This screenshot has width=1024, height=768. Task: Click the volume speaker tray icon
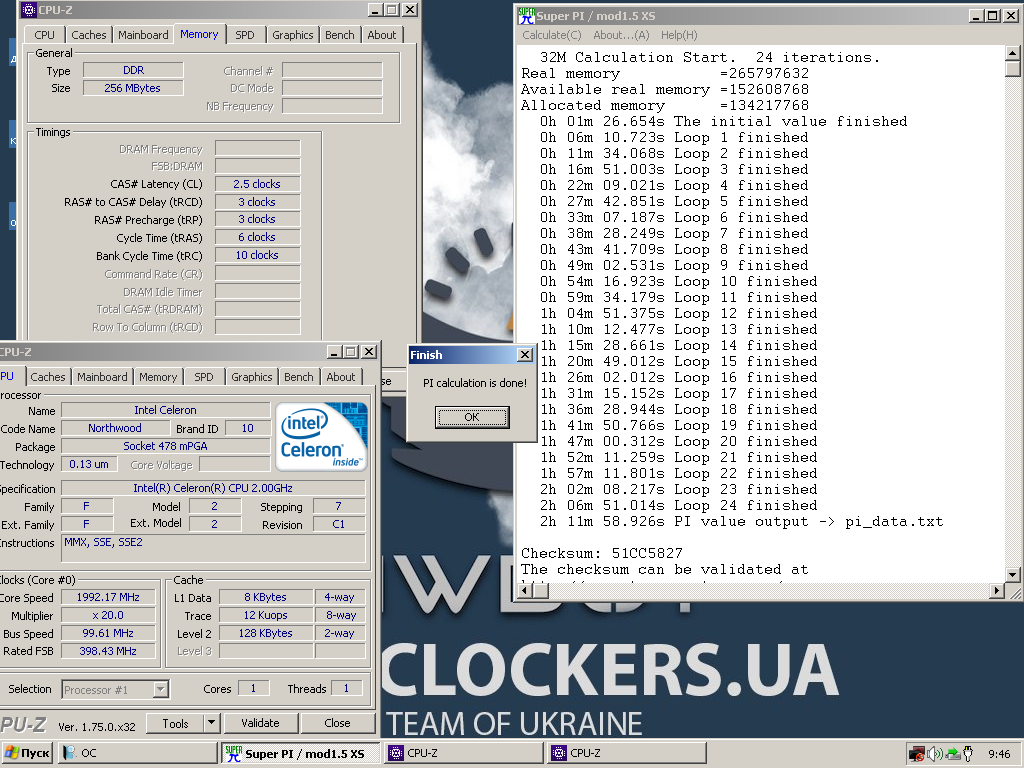[935, 754]
